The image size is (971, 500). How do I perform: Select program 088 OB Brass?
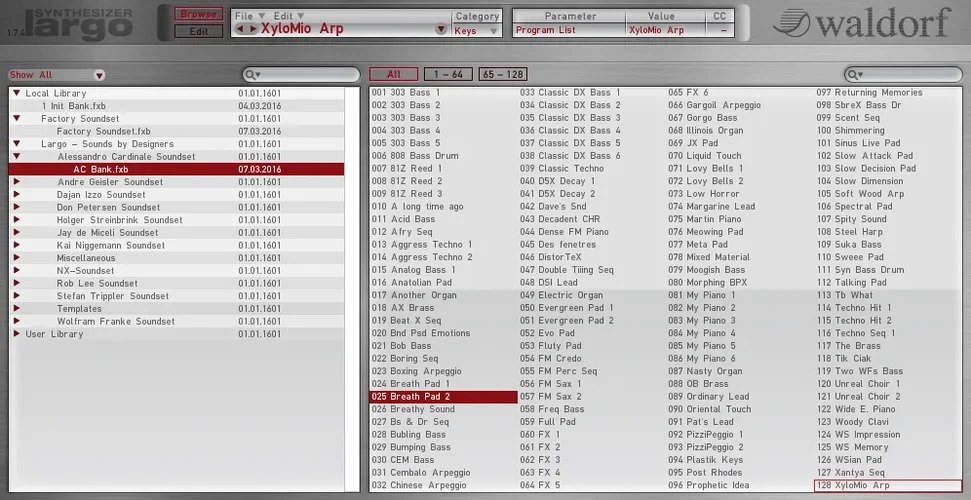tap(740, 384)
